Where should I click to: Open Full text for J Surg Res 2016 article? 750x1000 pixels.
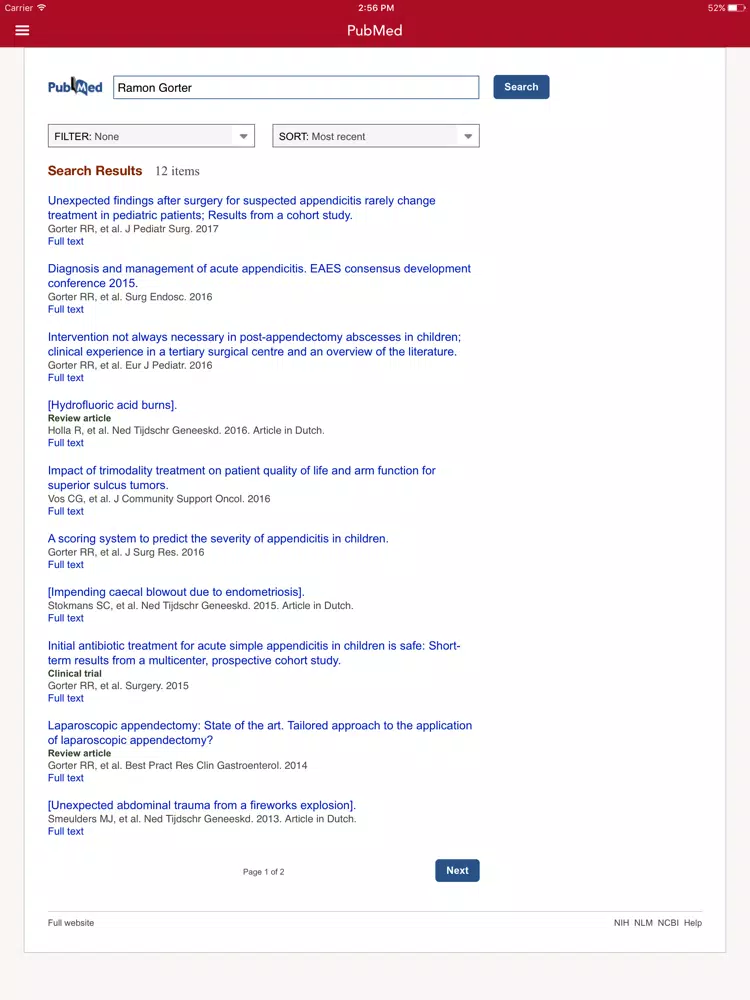(x=66, y=564)
